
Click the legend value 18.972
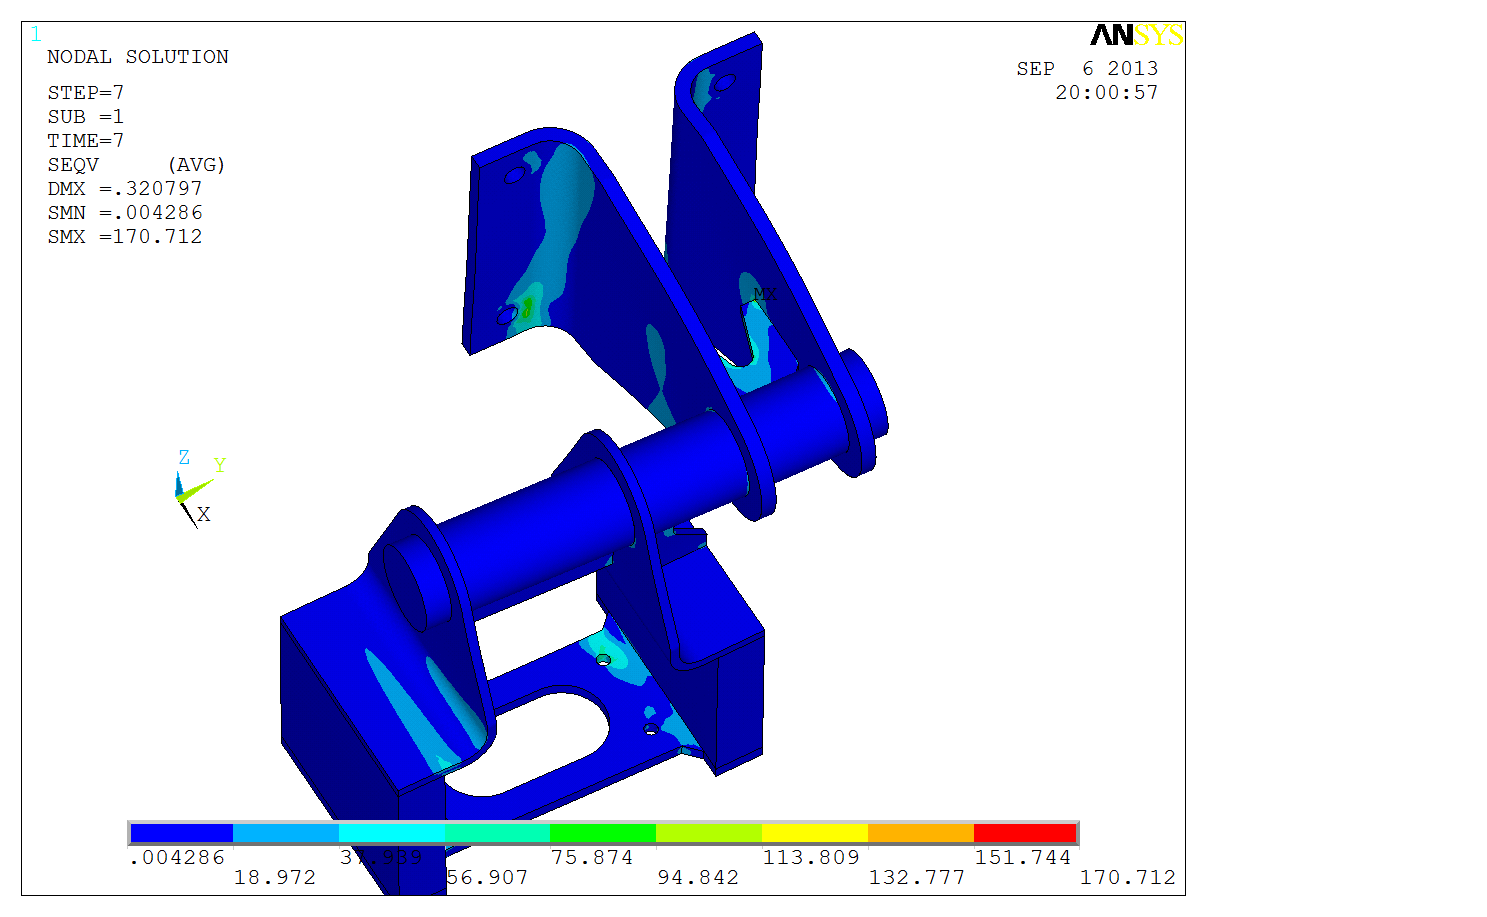[275, 878]
